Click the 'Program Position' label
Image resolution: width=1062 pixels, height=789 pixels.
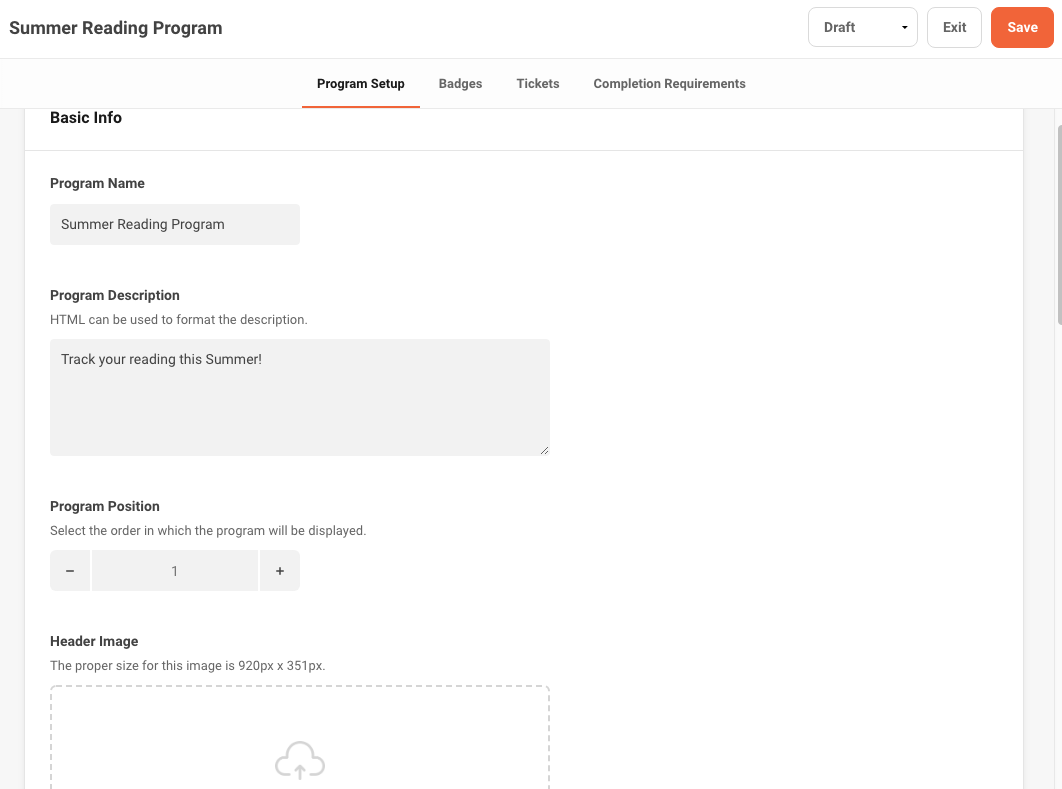pyautogui.click(x=105, y=506)
